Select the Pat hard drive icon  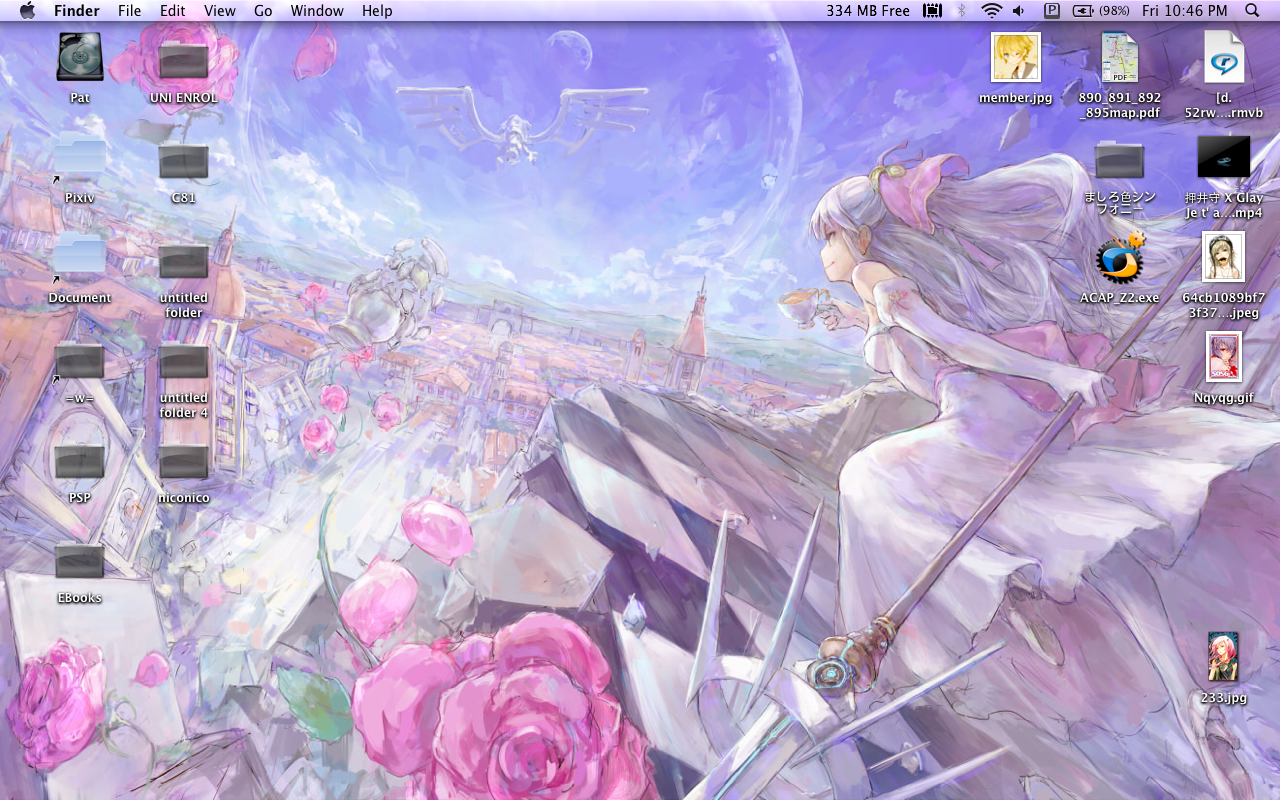click(x=80, y=57)
